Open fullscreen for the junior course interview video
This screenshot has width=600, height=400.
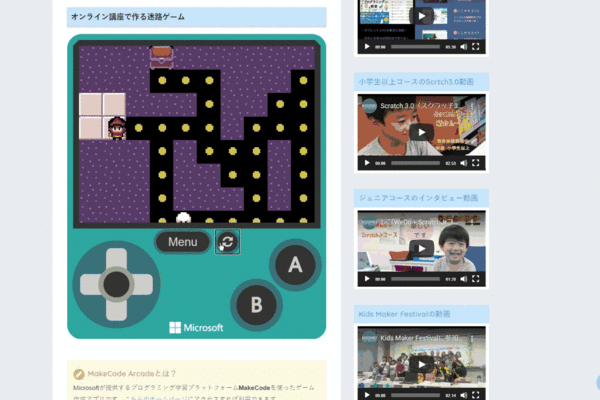pyautogui.click(x=476, y=279)
